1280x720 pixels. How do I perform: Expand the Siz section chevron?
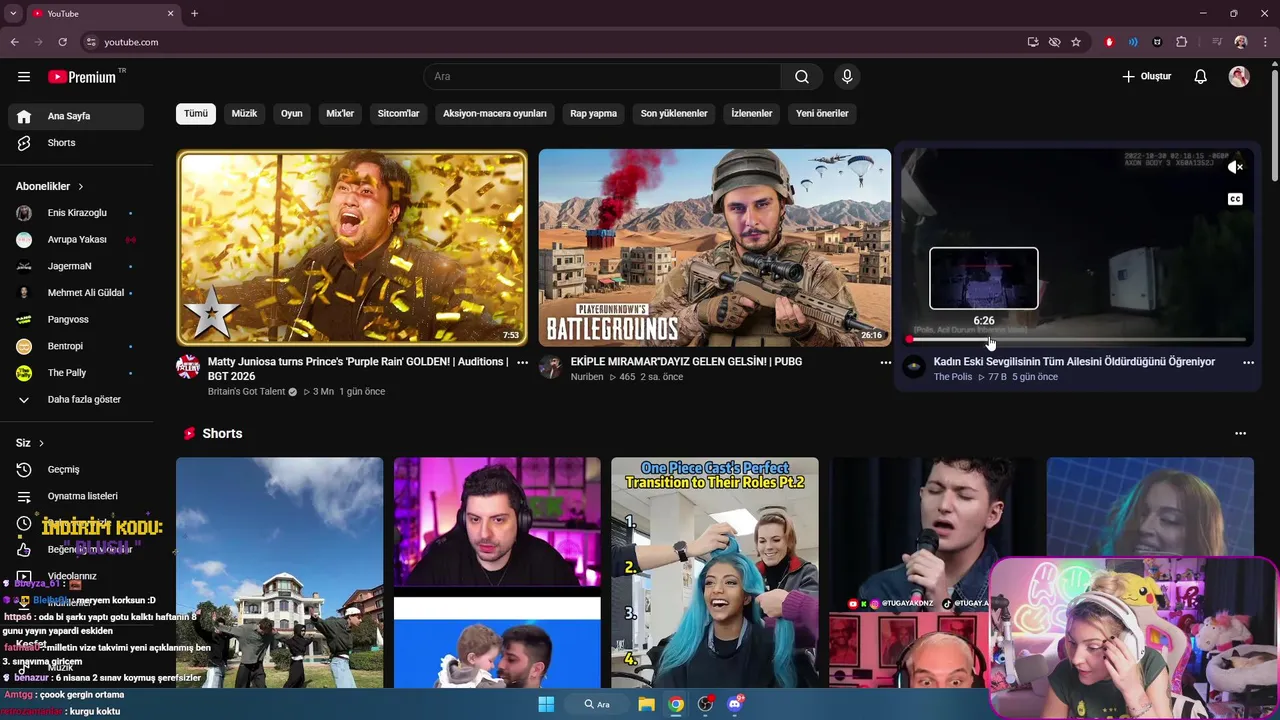(x=41, y=443)
